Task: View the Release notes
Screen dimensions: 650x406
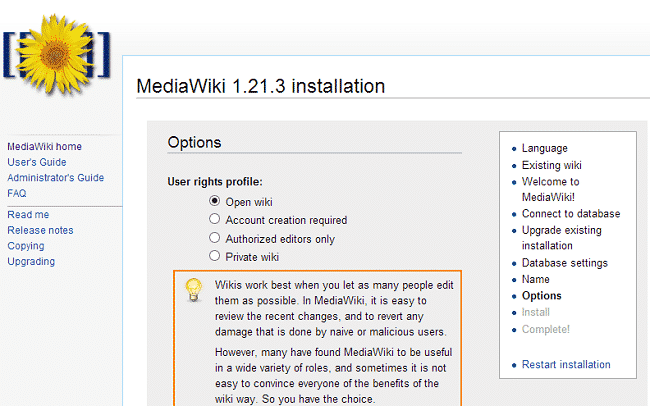Action: tap(40, 230)
